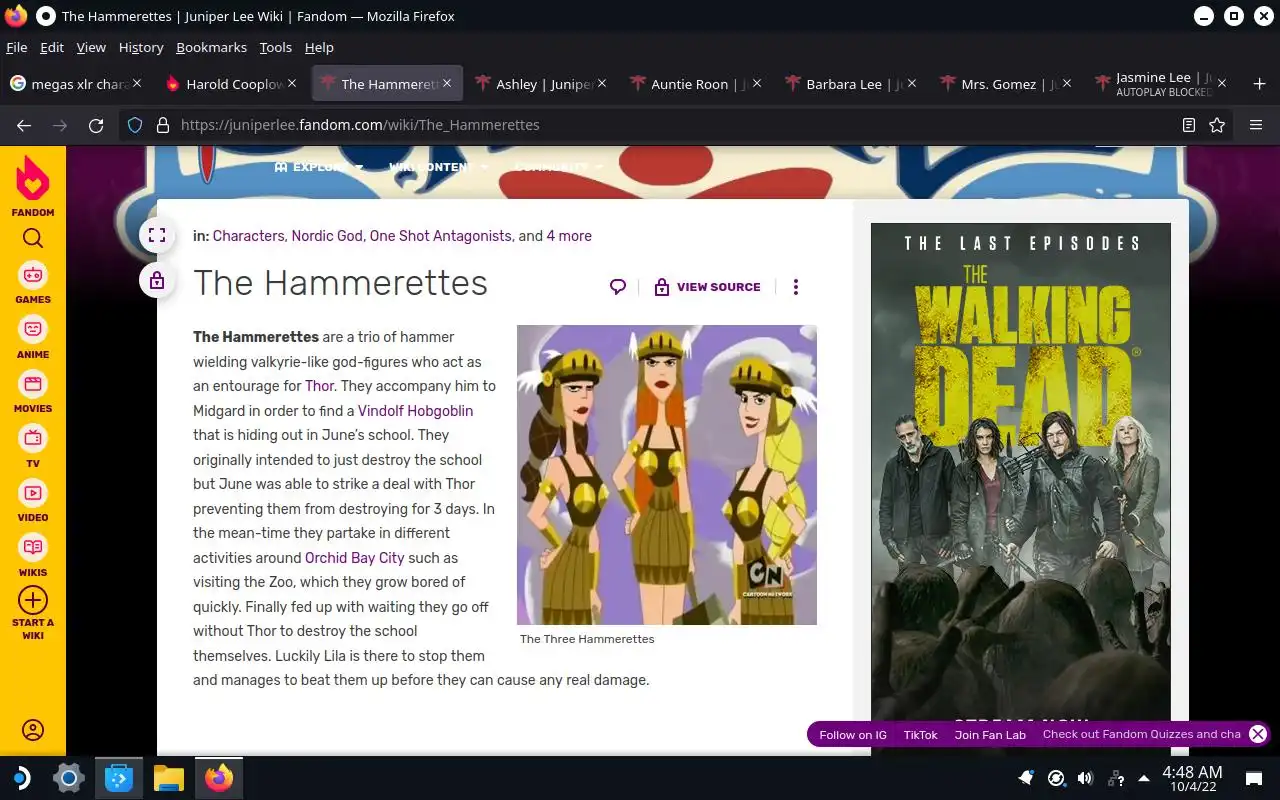Image resolution: width=1280 pixels, height=800 pixels.
Task: Click the Start a Wiki plus icon
Action: coord(33,600)
